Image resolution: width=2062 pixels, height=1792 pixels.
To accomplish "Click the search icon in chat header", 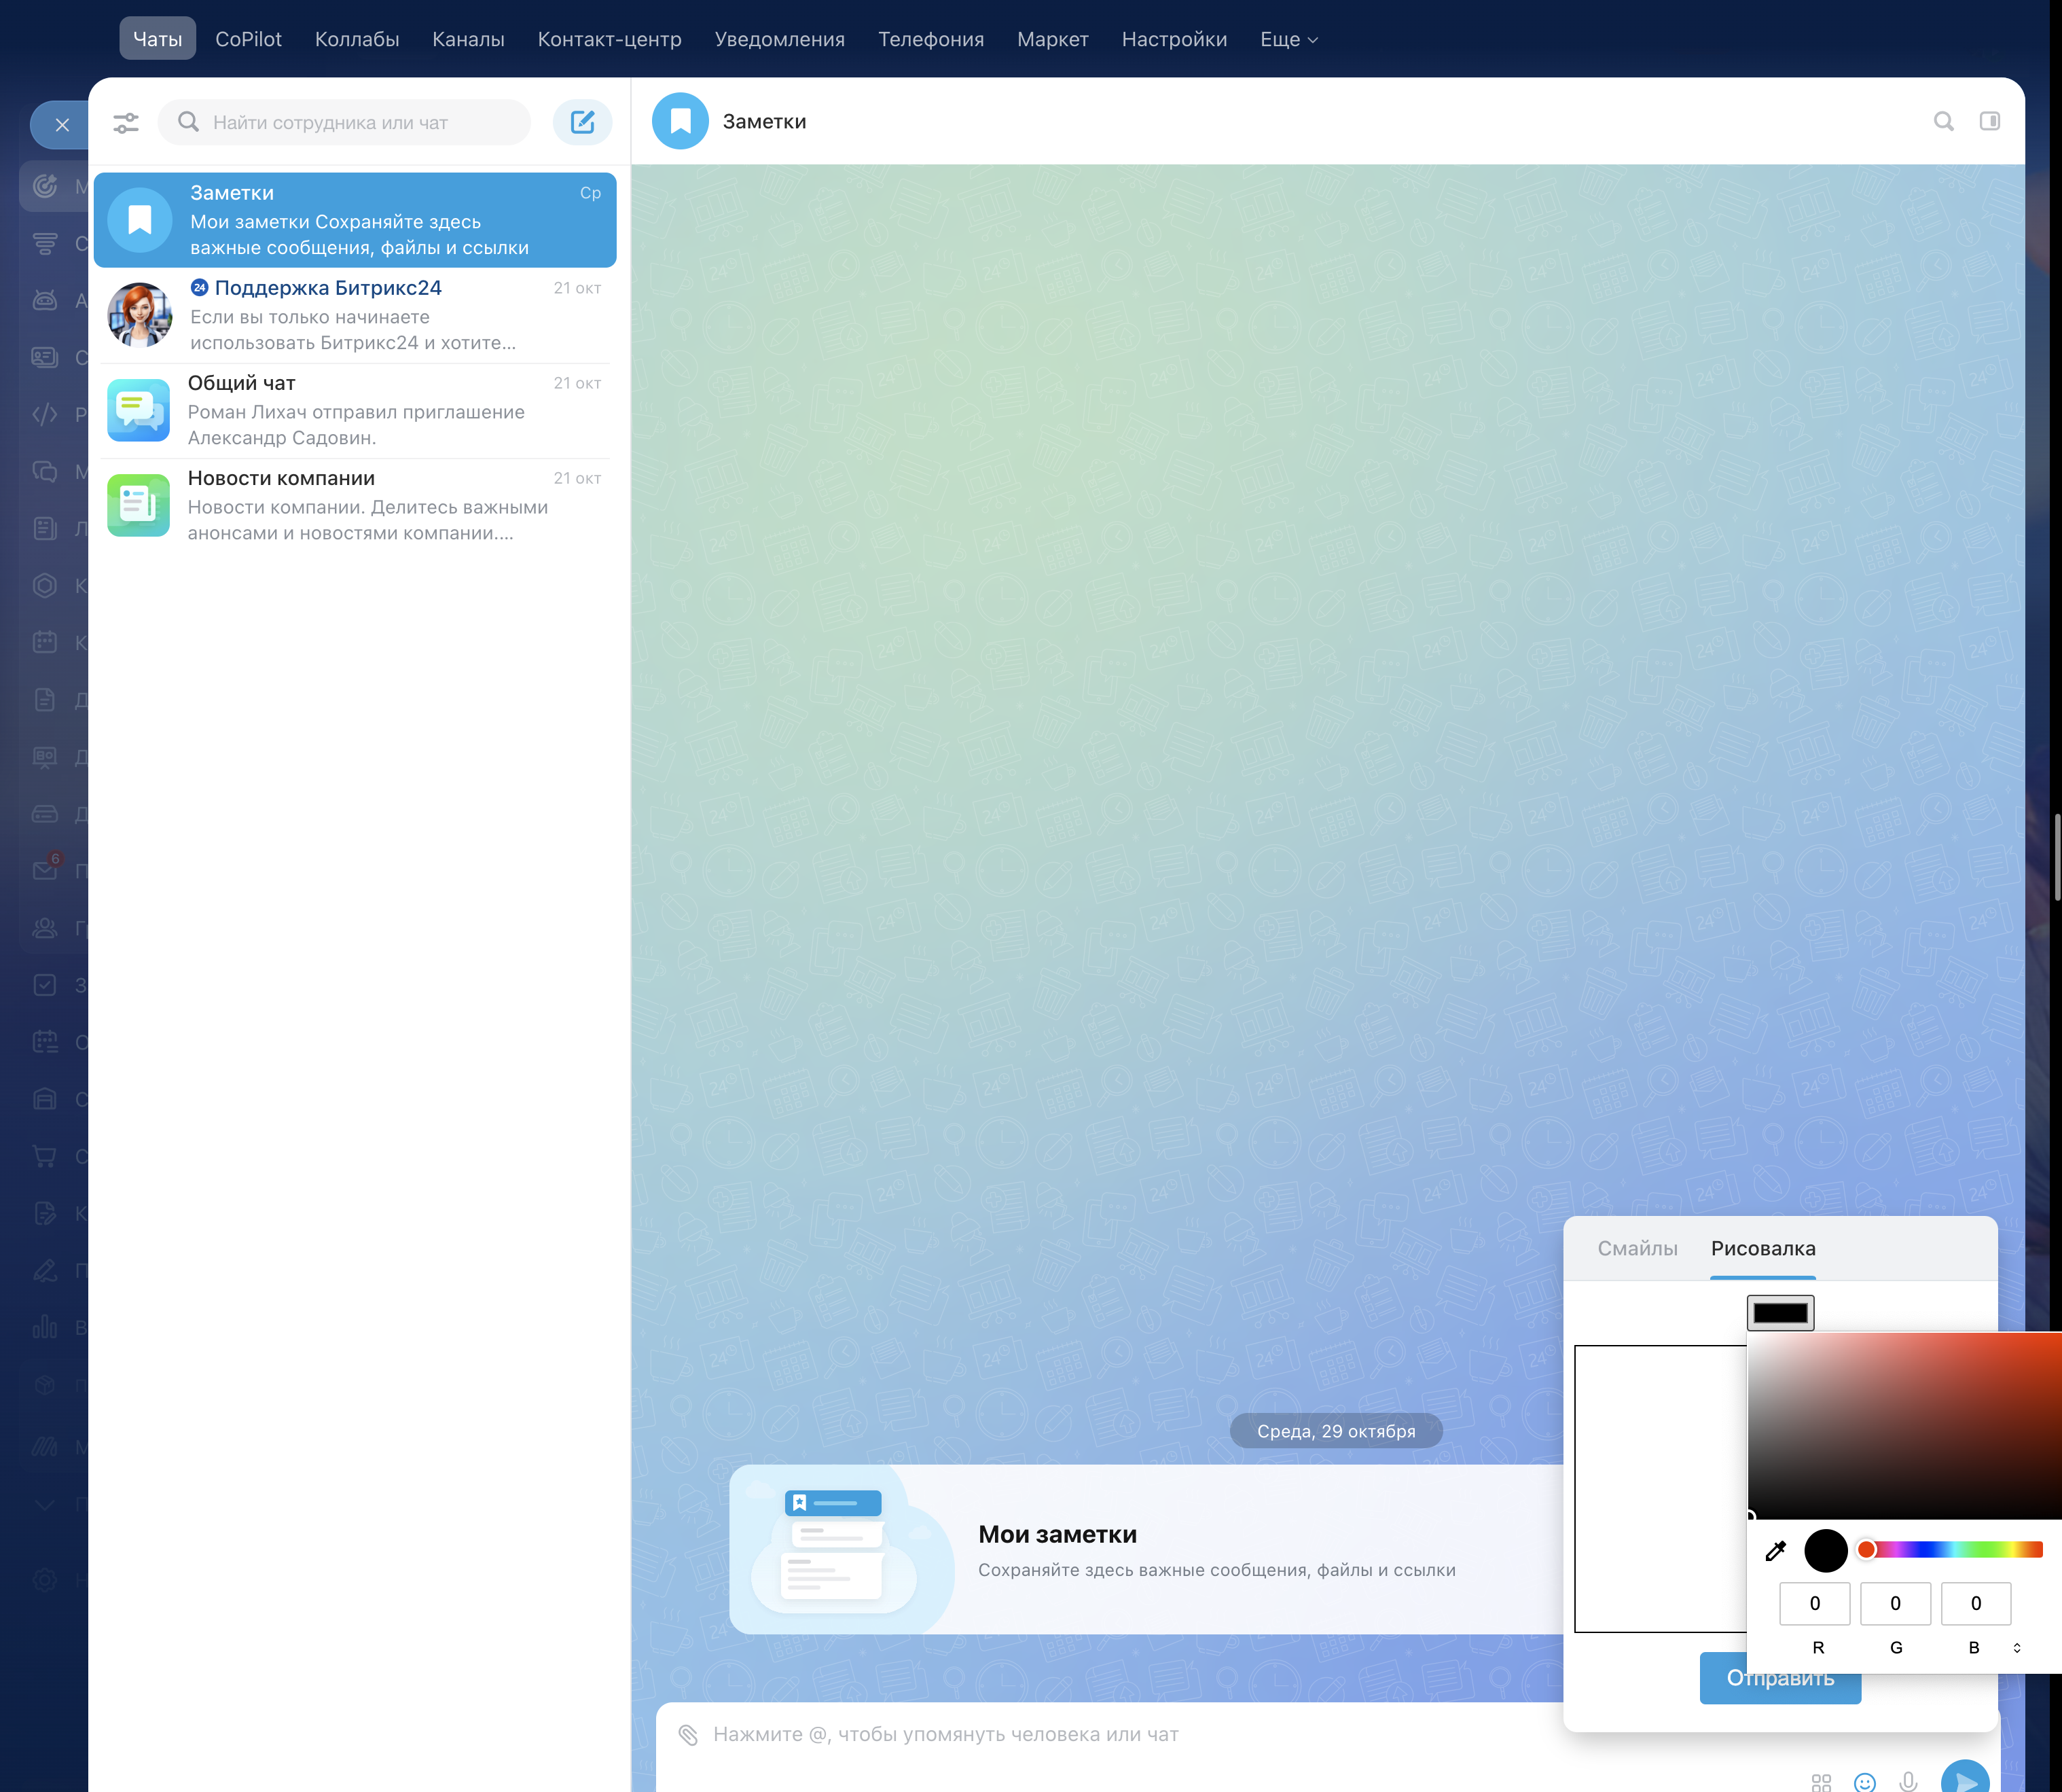I will [1943, 121].
